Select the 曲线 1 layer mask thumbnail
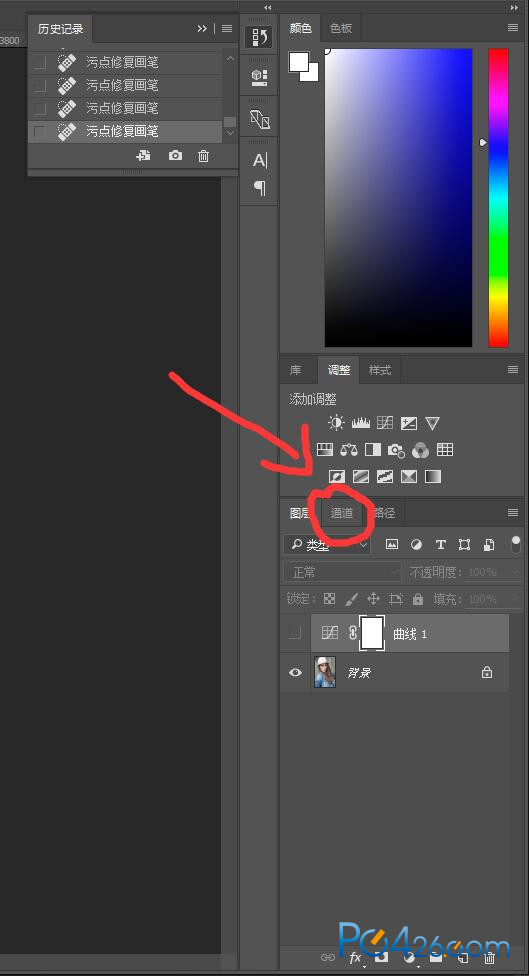 coord(372,633)
